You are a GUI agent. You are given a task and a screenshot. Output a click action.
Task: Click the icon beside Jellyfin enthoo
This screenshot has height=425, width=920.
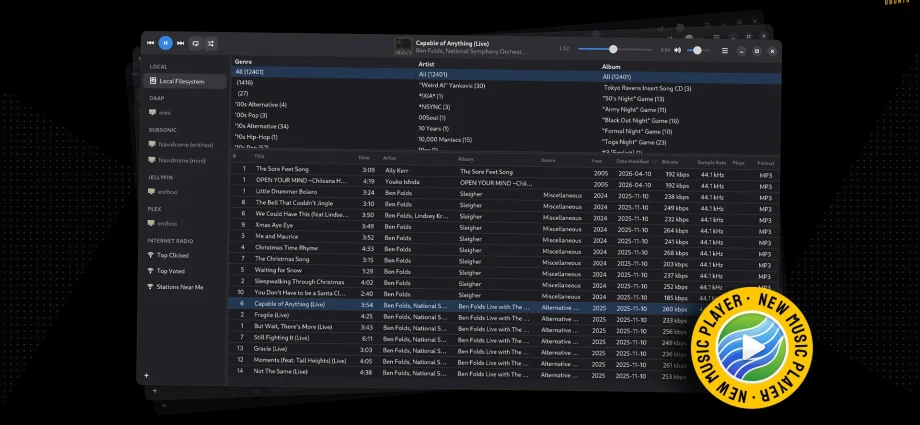point(151,192)
